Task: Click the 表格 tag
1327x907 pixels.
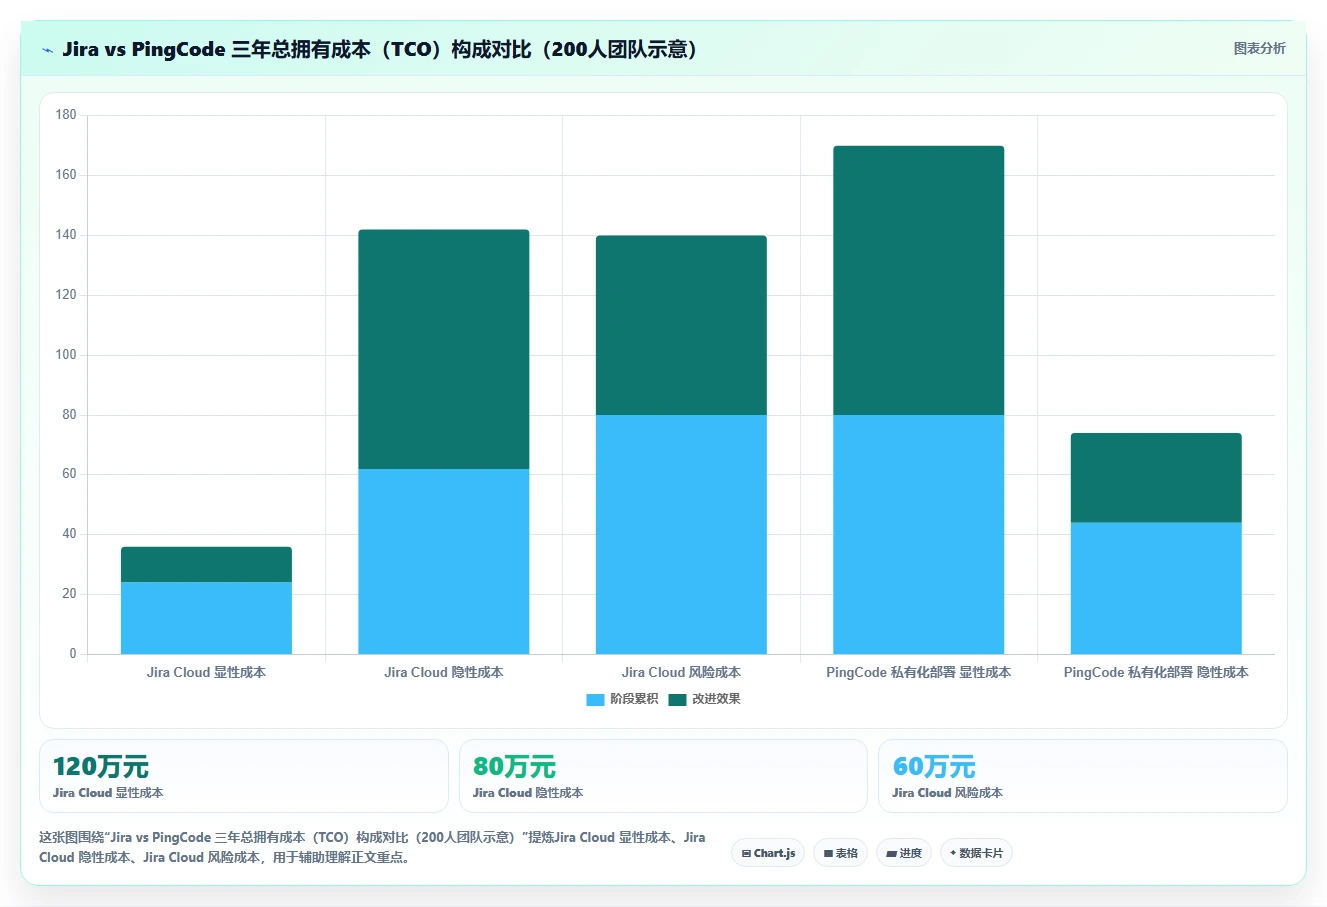Action: pos(840,853)
